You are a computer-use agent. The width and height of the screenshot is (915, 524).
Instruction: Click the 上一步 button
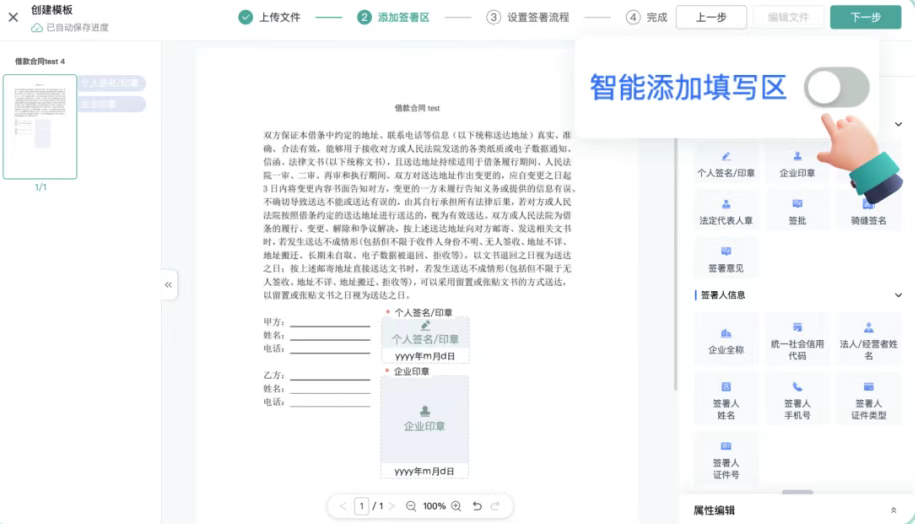[710, 17]
